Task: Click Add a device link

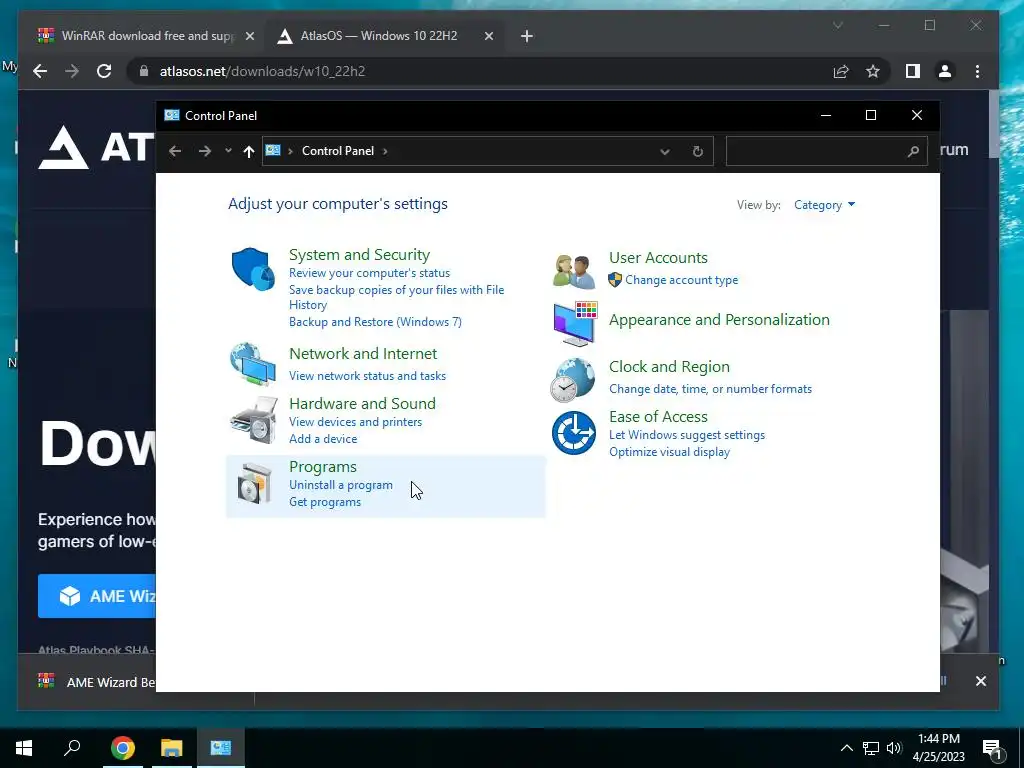Action: pyautogui.click(x=323, y=439)
